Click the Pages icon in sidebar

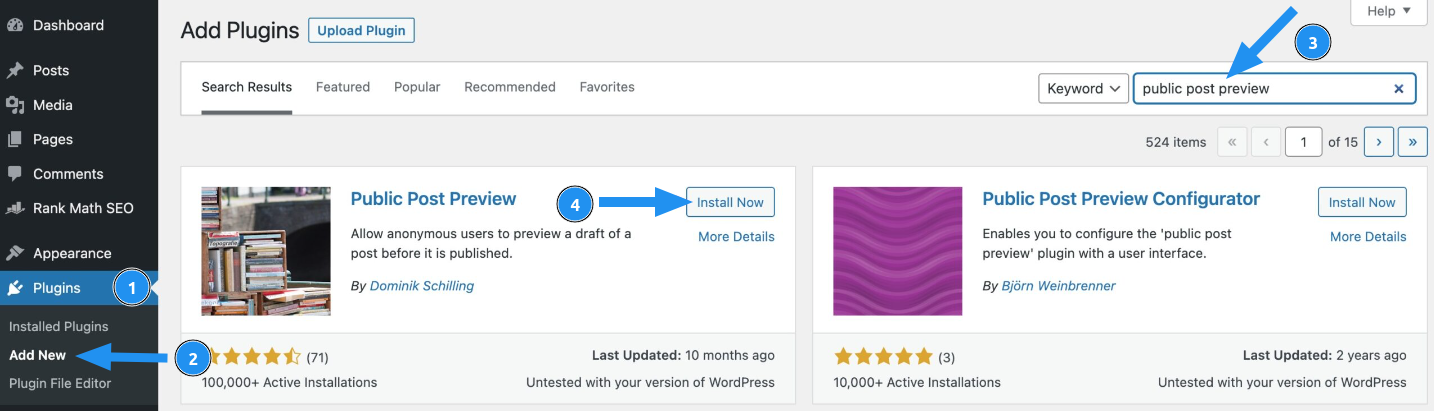15,139
